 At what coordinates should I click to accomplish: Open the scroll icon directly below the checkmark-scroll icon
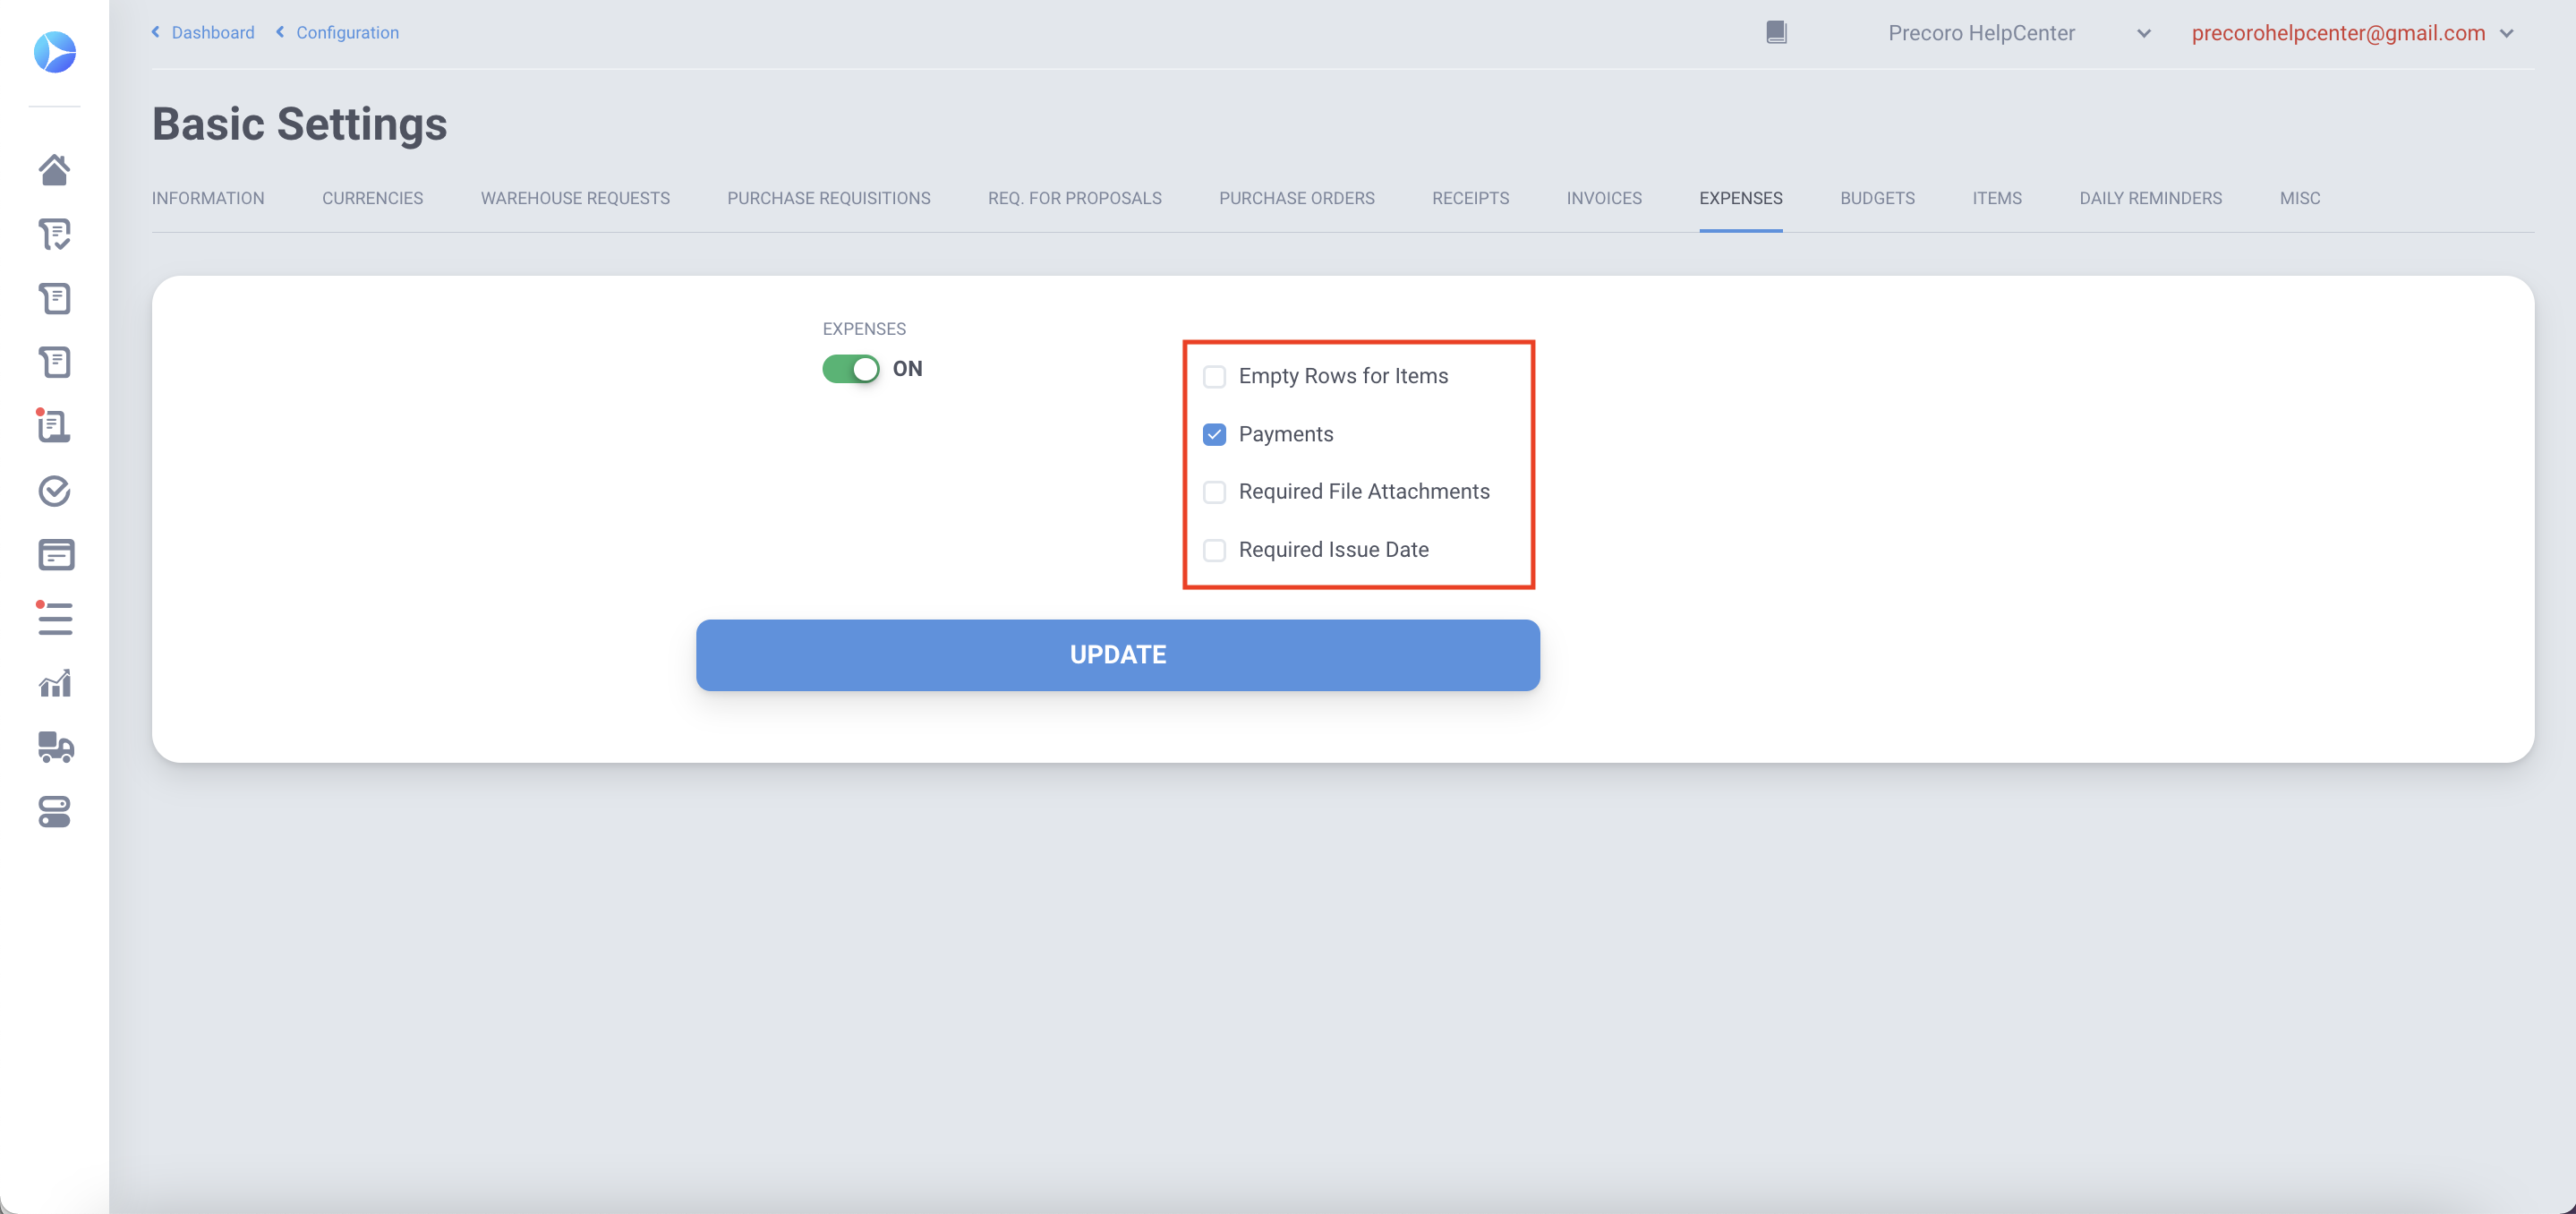[x=54, y=299]
